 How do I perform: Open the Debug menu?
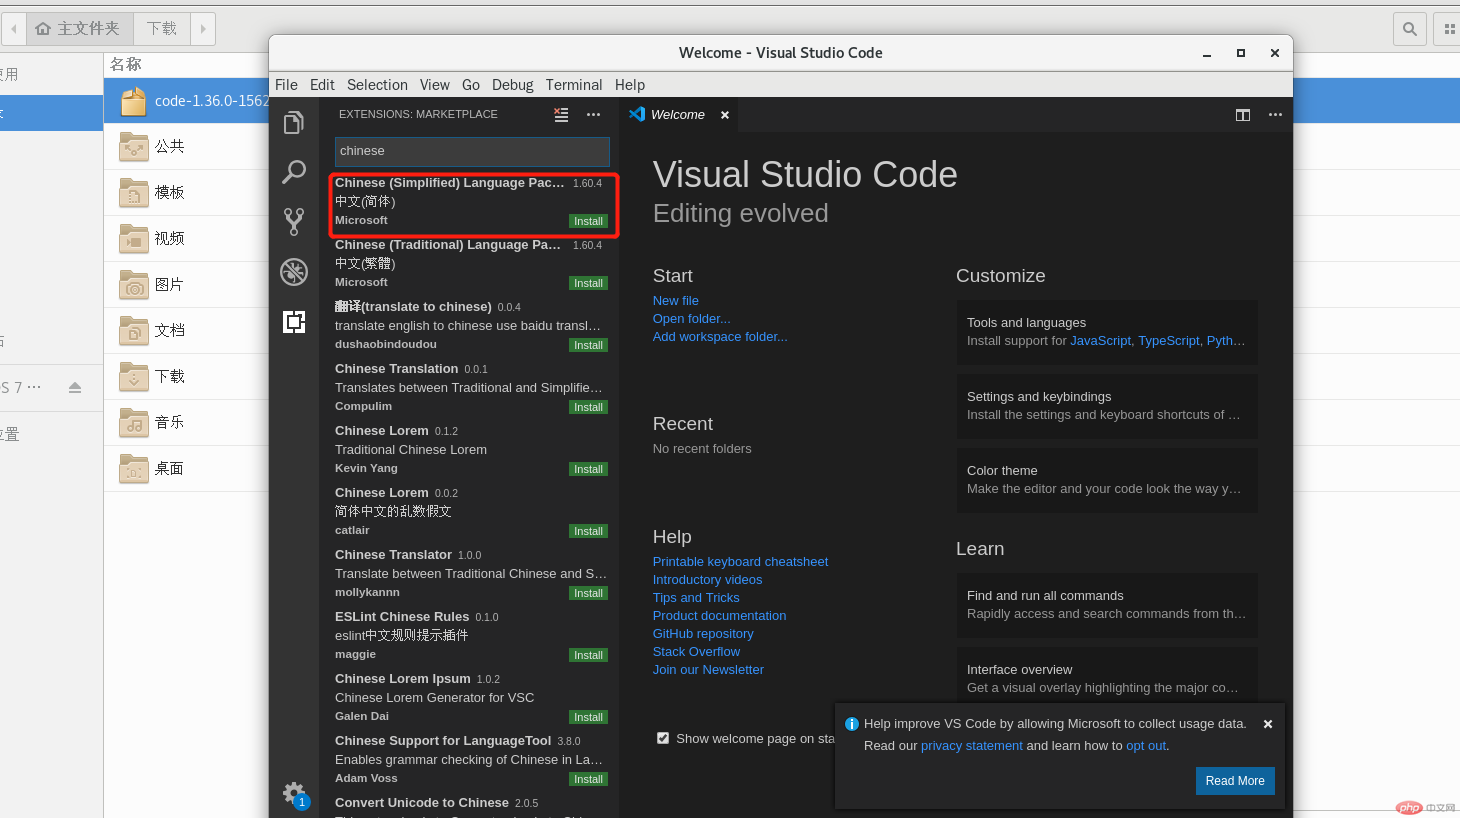click(x=512, y=85)
